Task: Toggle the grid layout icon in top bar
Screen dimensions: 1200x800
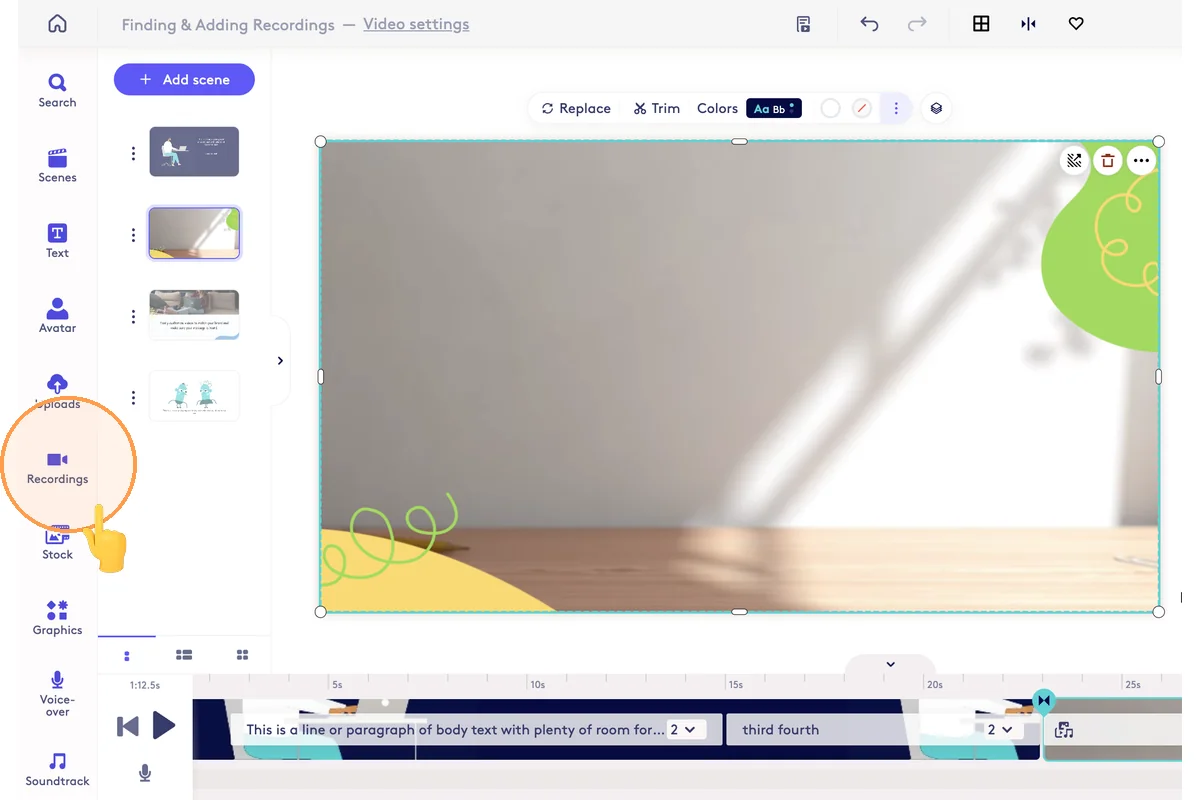Action: tap(981, 24)
